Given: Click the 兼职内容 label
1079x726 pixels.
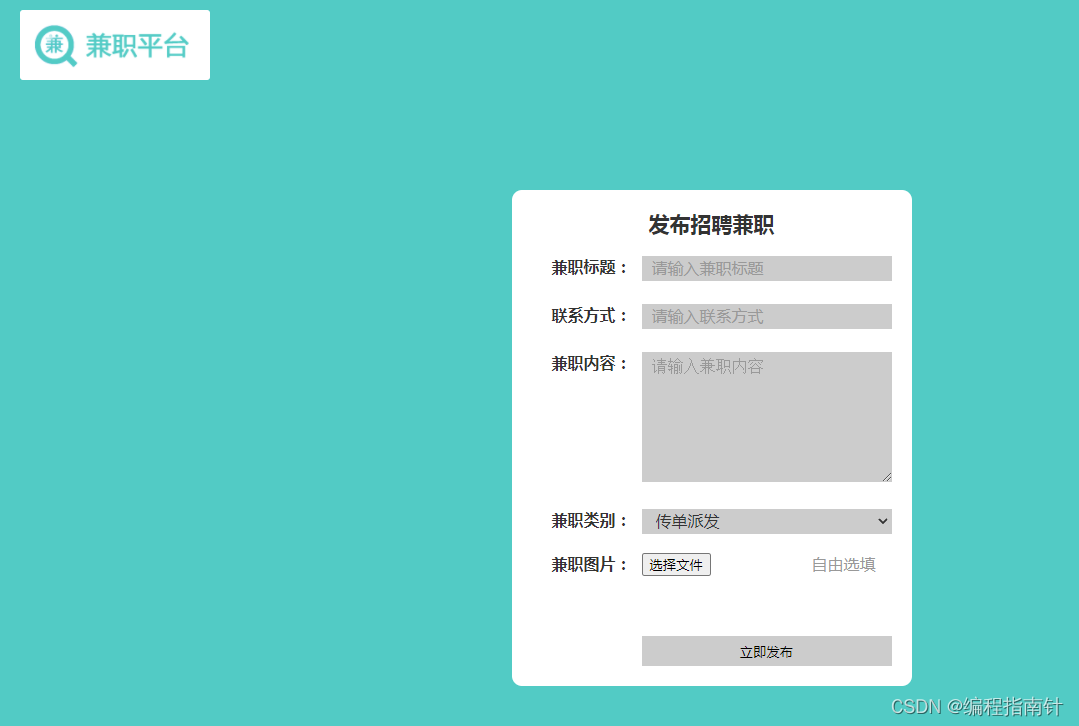Looking at the screenshot, I should tap(589, 364).
